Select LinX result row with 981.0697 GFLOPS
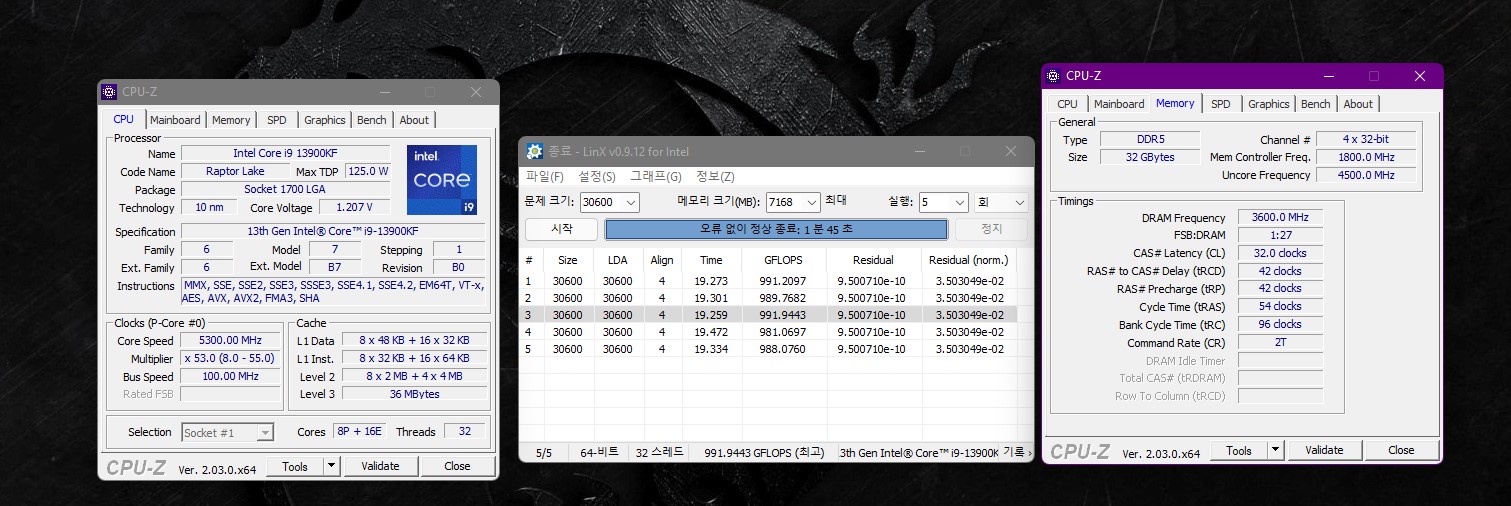Viewport: 1511px width, 506px height. [x=770, y=332]
